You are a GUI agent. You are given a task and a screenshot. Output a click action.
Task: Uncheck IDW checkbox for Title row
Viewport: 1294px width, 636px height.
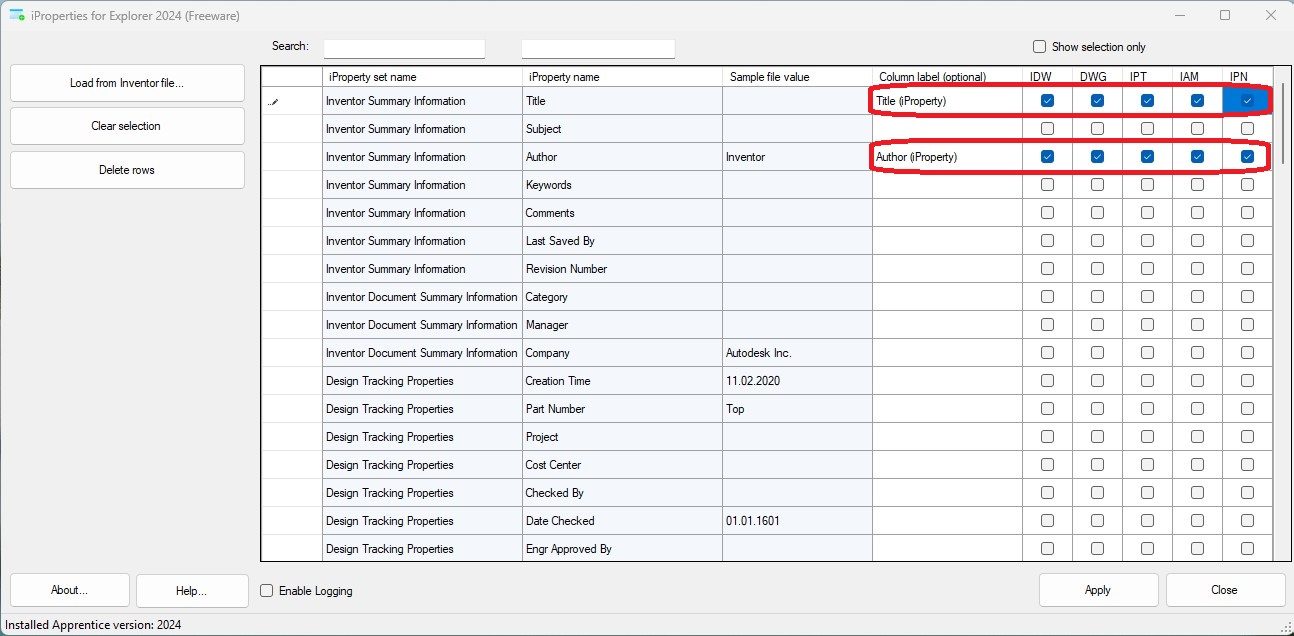click(x=1047, y=101)
